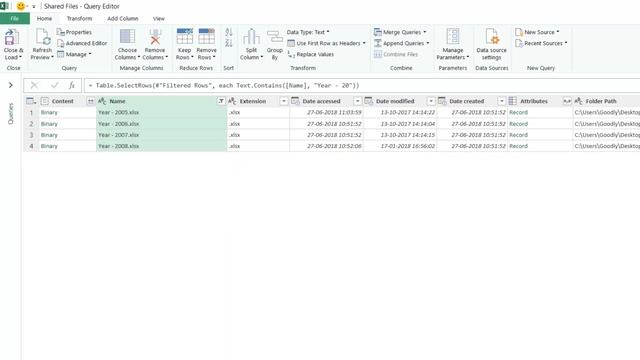Open Data source settings
This screenshot has height=360, width=640.
491,44
